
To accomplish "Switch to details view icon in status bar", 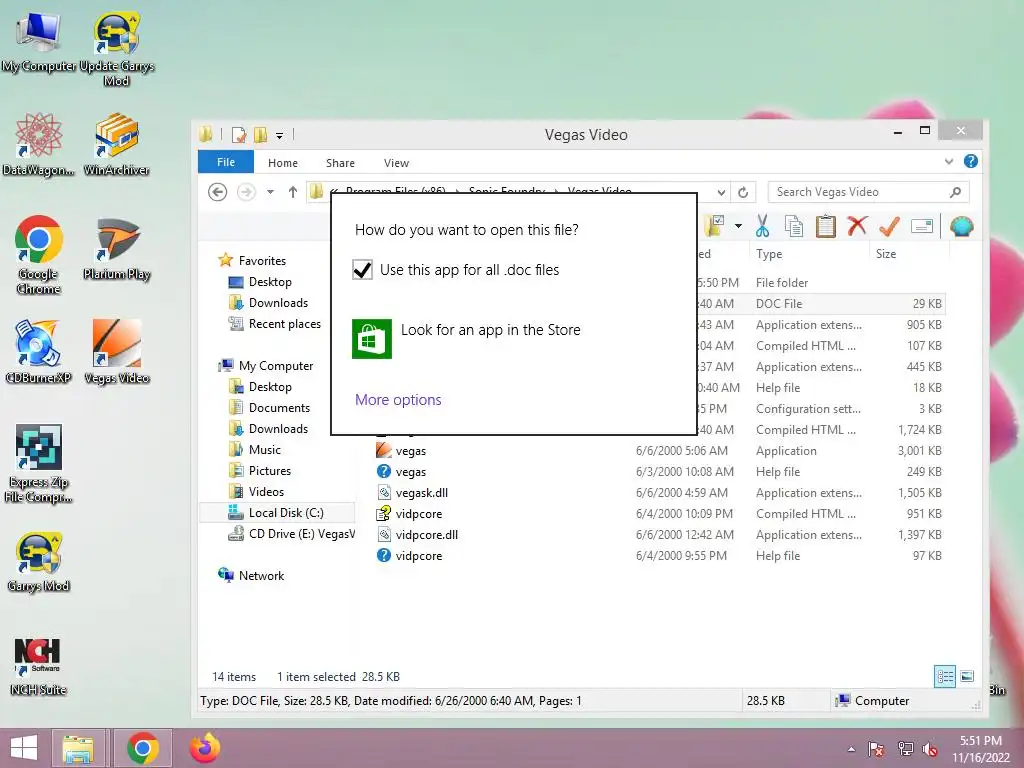I will tap(945, 677).
